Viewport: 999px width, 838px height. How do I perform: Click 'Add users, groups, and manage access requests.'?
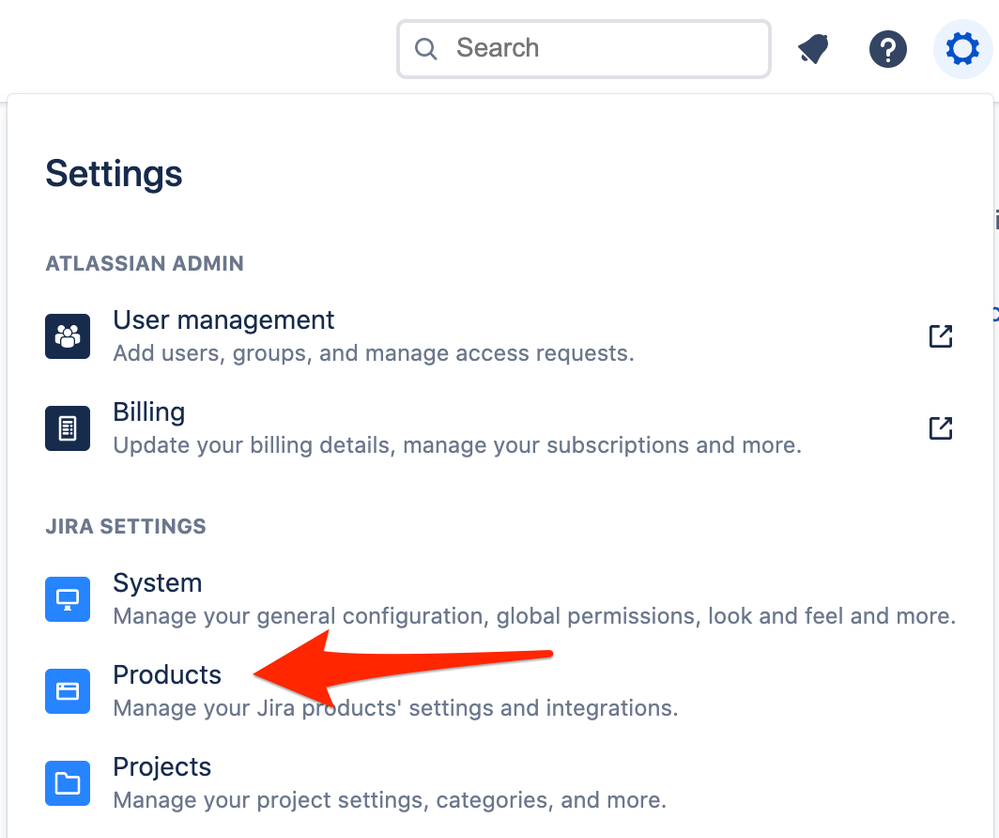point(373,354)
